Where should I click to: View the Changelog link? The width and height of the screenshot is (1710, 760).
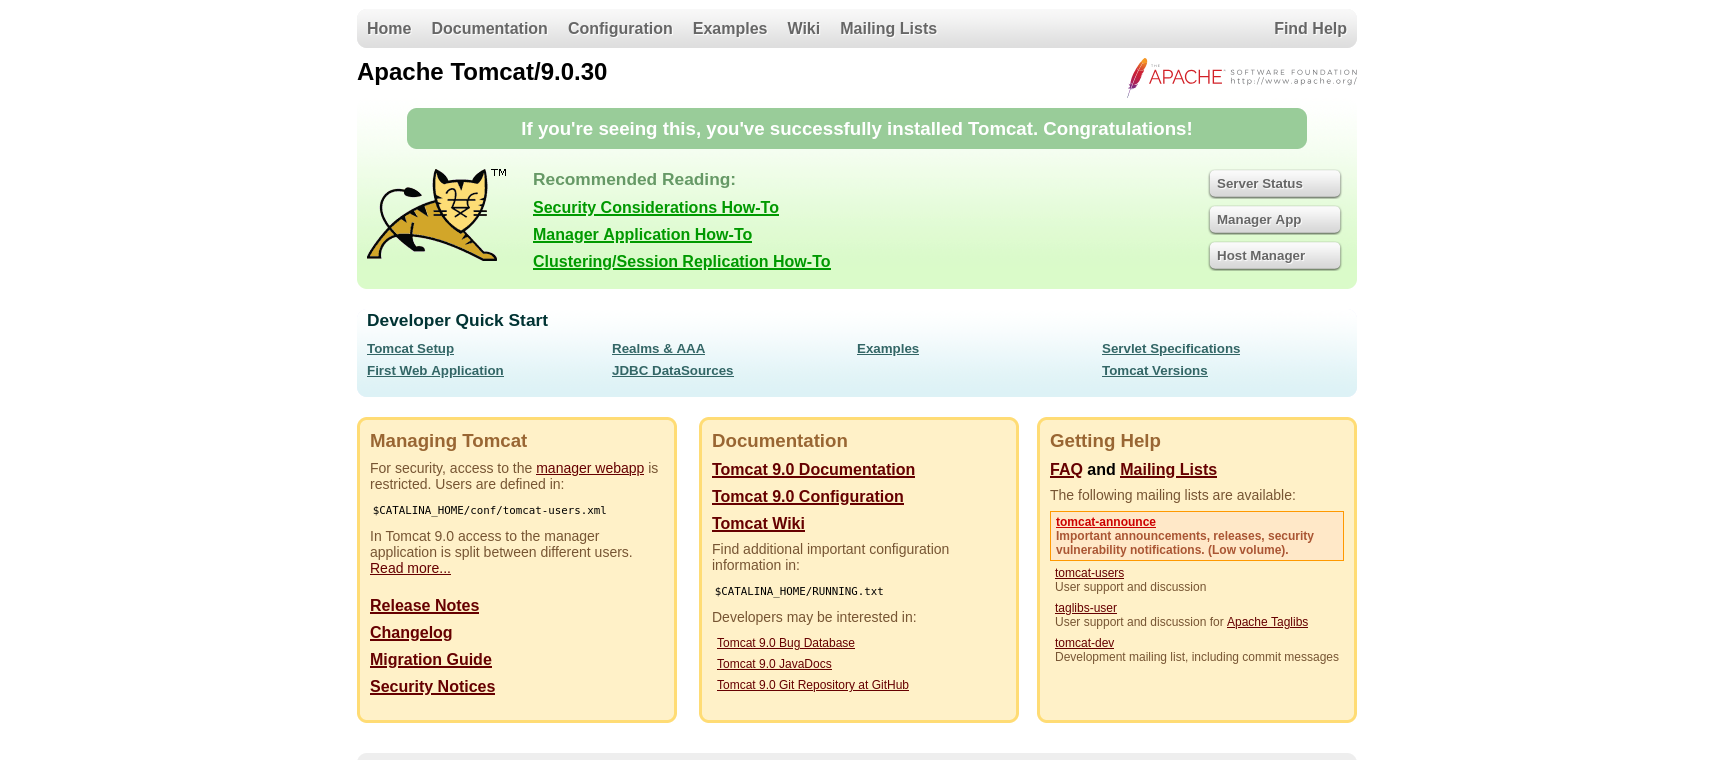click(411, 633)
